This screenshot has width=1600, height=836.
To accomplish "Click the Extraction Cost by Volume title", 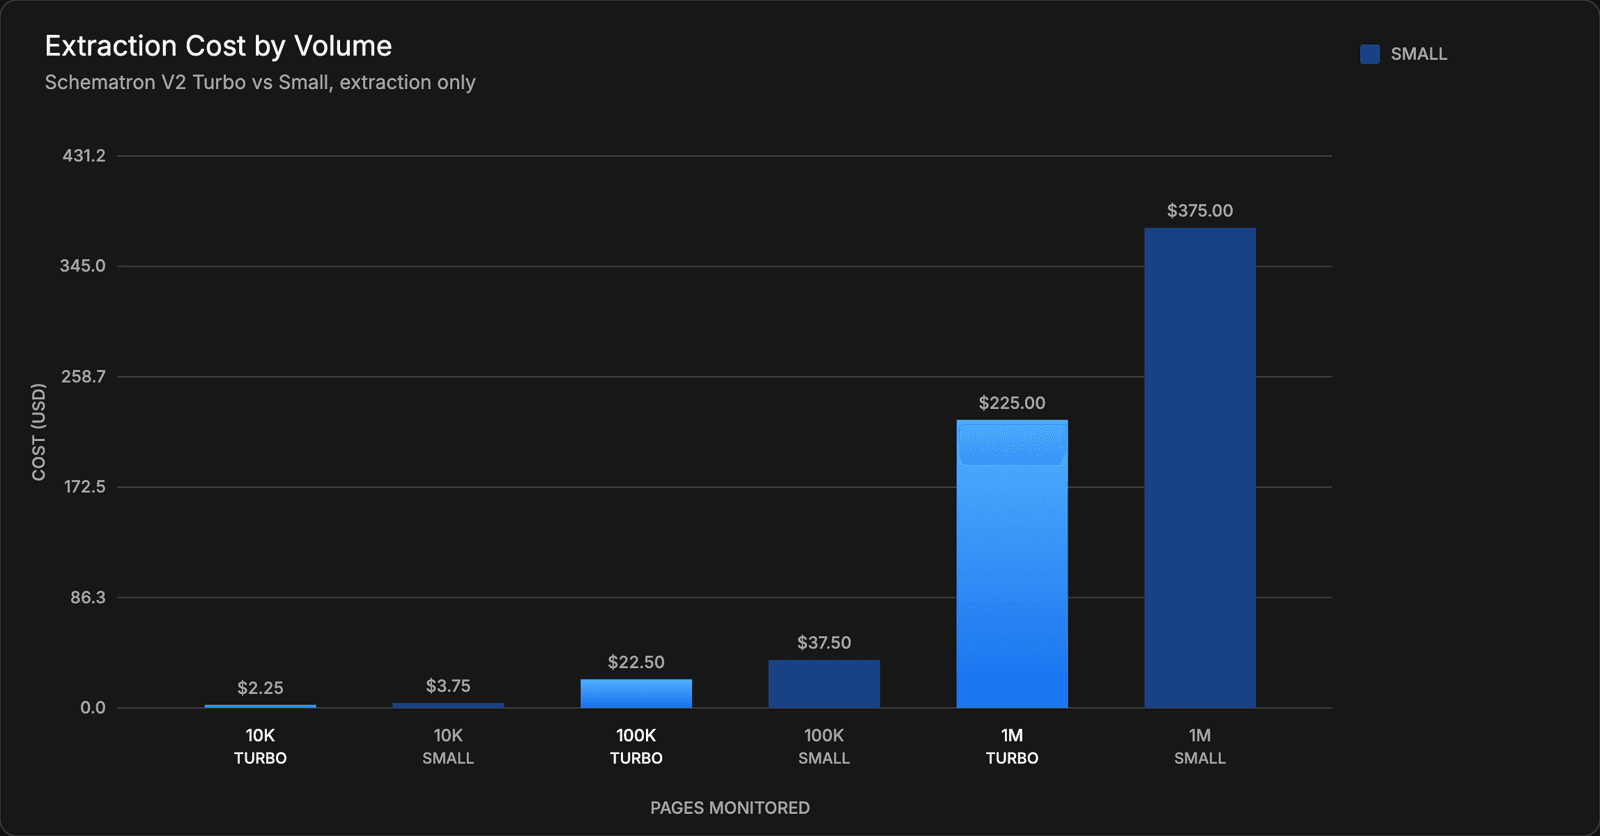I will [218, 46].
